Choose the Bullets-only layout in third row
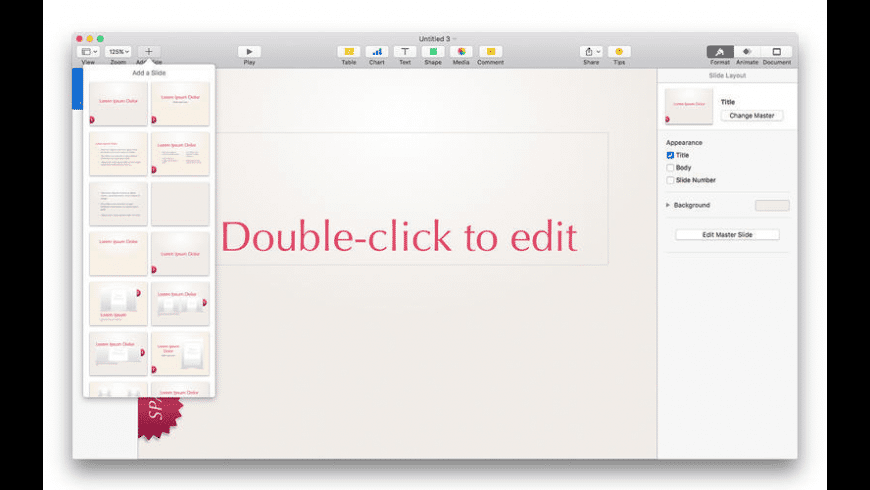This screenshot has height=490, width=870. pyautogui.click(x=118, y=204)
